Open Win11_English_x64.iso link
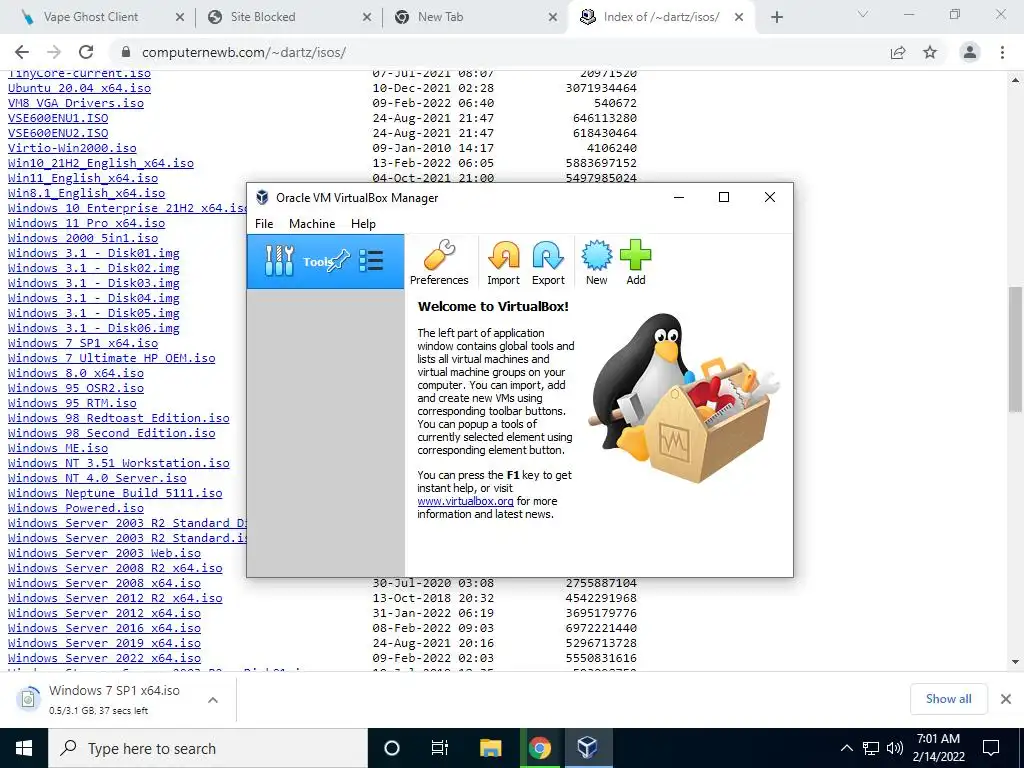This screenshot has width=1024, height=768. point(83,178)
